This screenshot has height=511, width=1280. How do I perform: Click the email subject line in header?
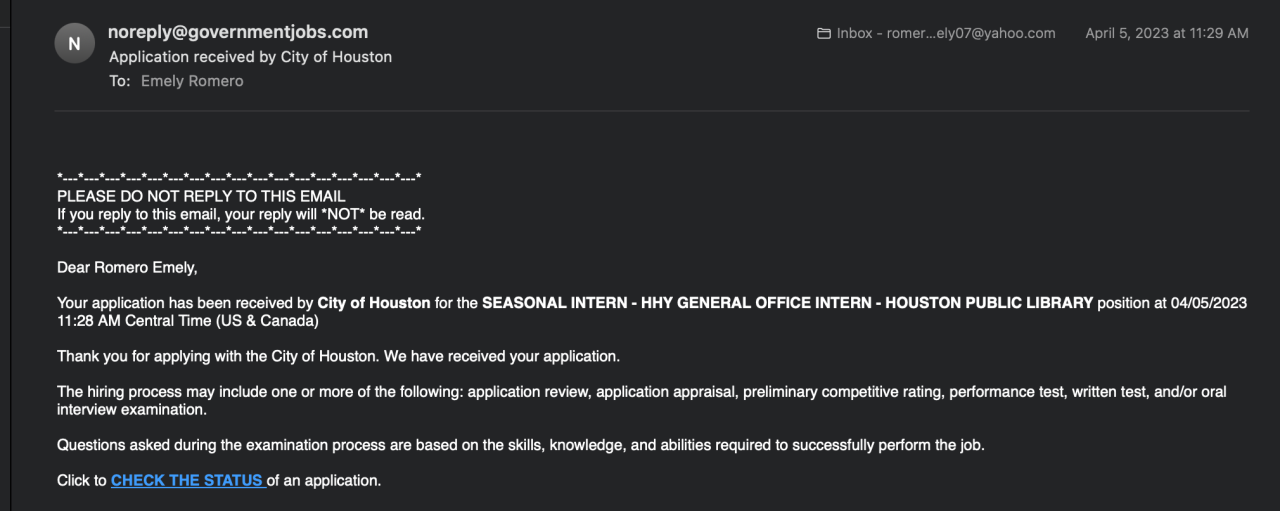250,57
